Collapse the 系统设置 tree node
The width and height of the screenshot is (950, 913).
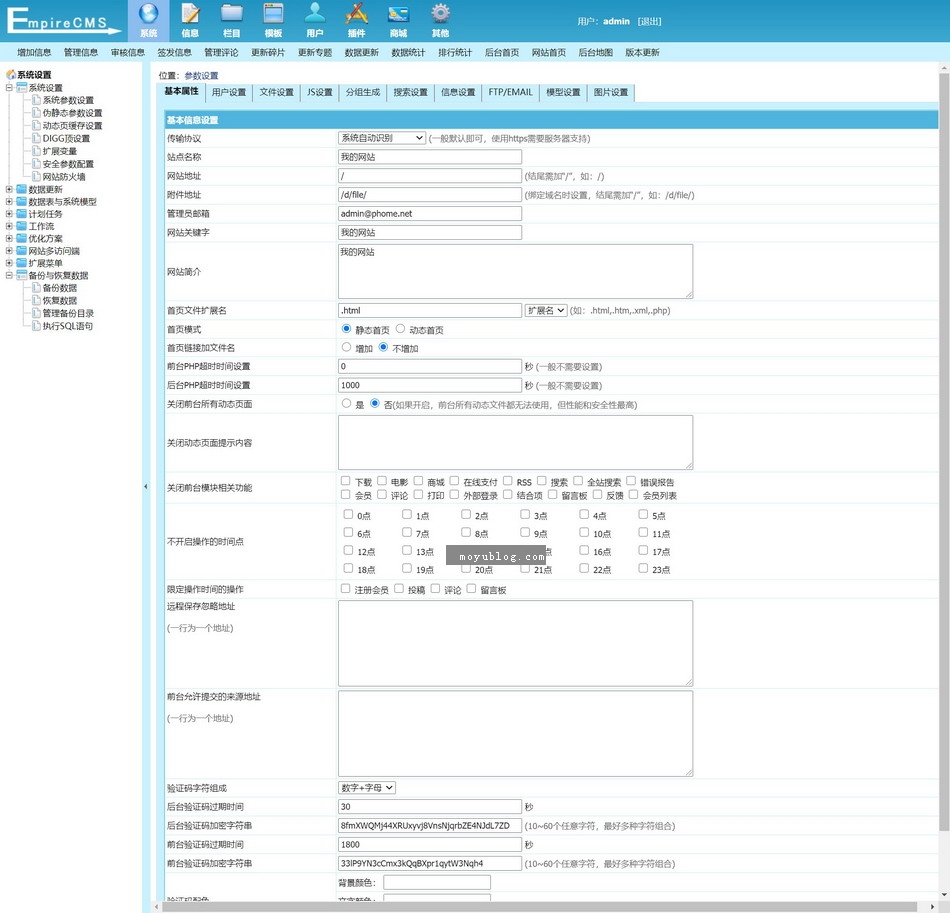point(9,88)
